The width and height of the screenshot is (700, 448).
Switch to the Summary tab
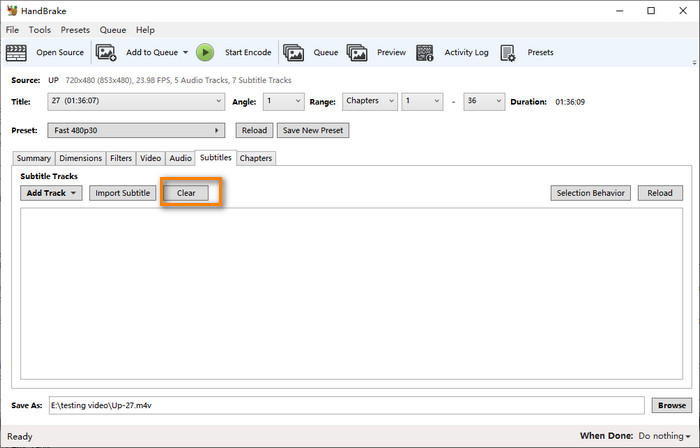33,158
